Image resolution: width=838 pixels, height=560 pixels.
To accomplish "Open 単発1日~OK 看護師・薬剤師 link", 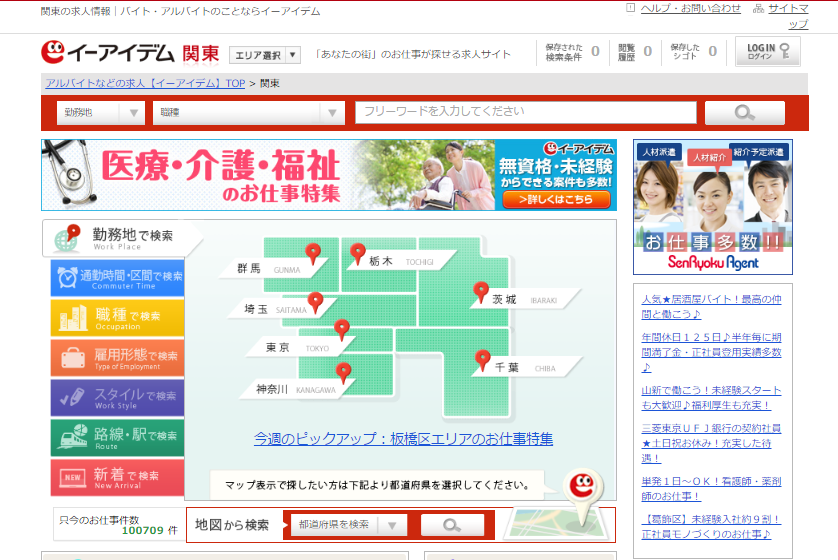I will (711, 488).
